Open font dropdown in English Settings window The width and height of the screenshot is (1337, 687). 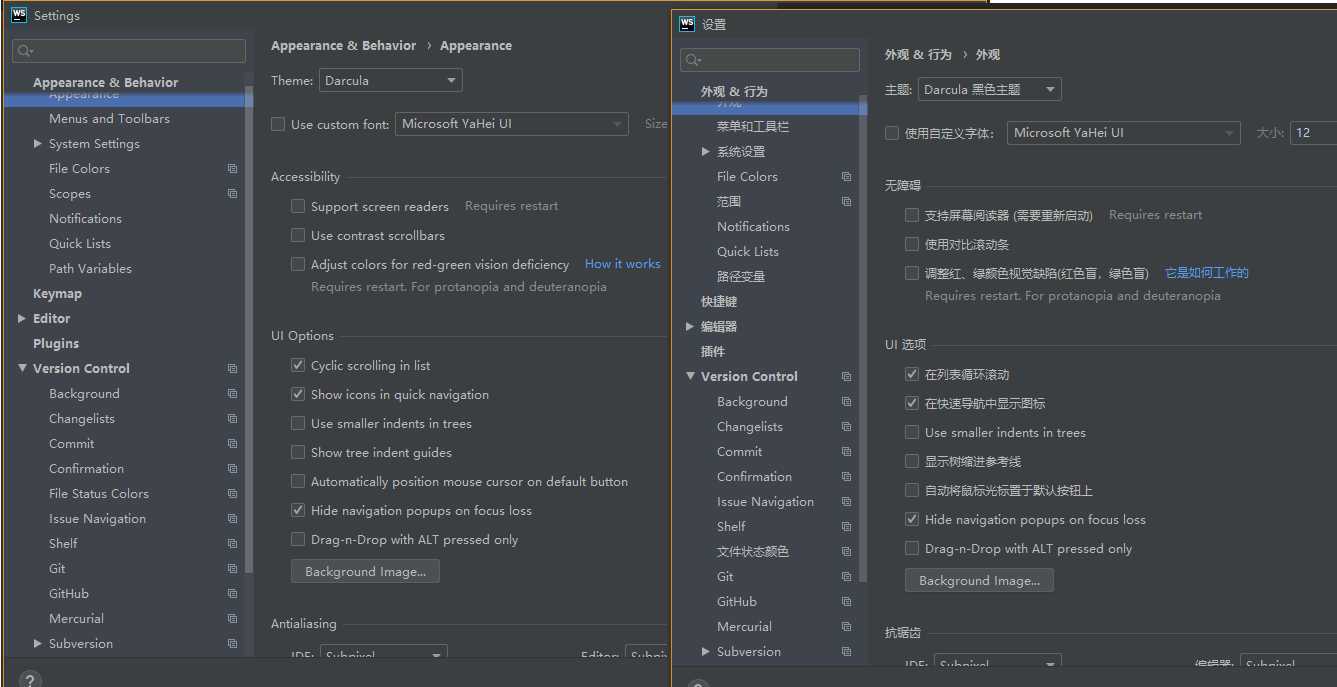(512, 124)
